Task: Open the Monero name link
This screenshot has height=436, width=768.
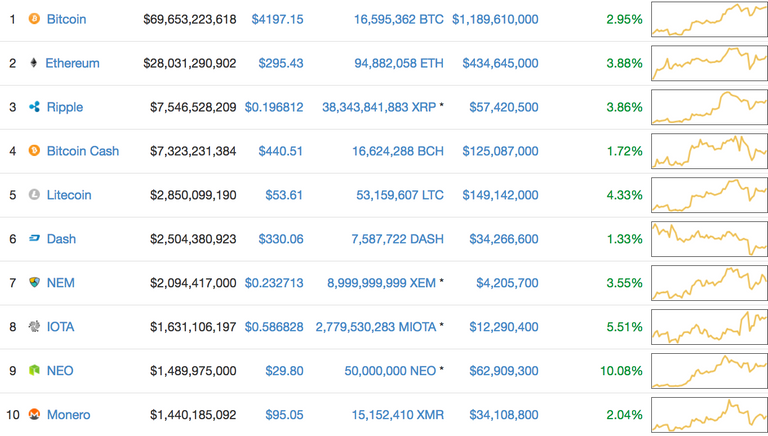Action: [x=69, y=415]
